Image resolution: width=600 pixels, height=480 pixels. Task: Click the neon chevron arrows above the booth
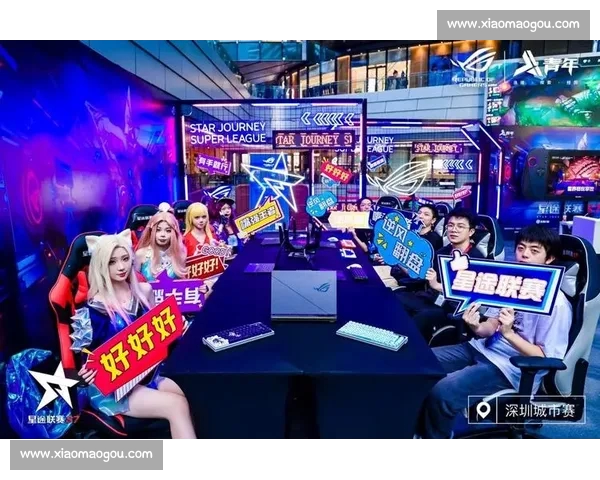(328, 118)
